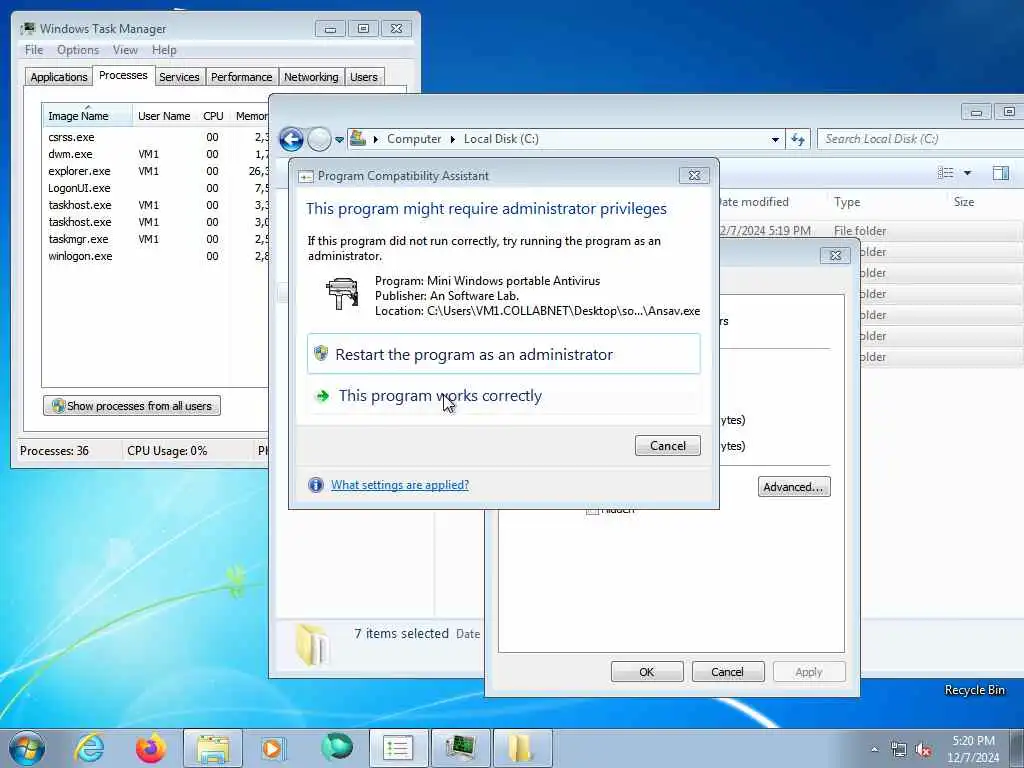Cancel the Program Compatibility Assistant
Viewport: 1024px width, 768px height.
tap(667, 445)
